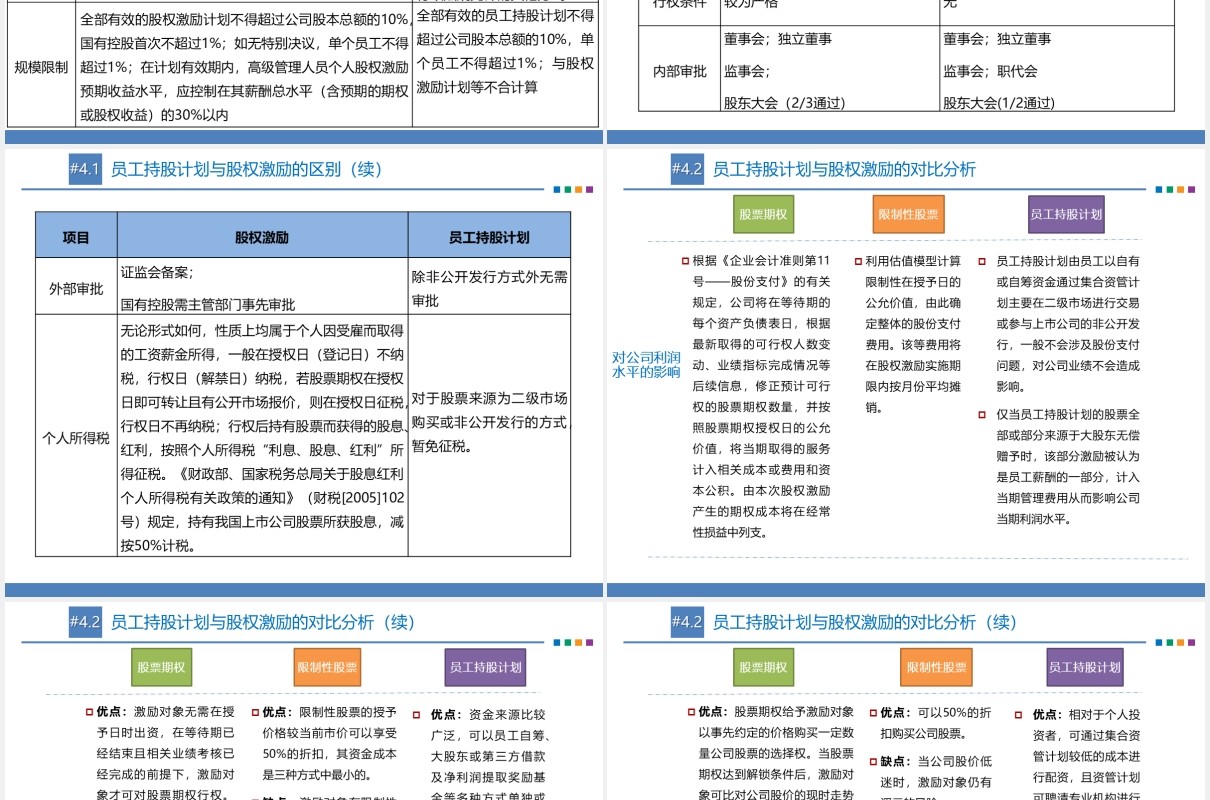
Task: Click the paragraph beginning 仅当员工持股计划的股票全部
Action: point(1068,466)
